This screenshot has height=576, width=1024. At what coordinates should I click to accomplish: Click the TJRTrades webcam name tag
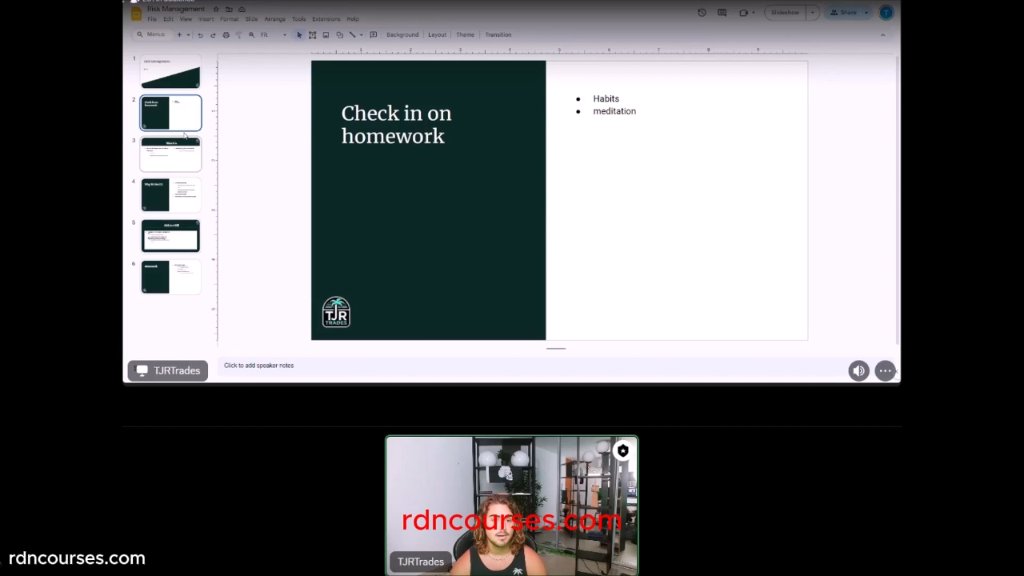pos(421,562)
